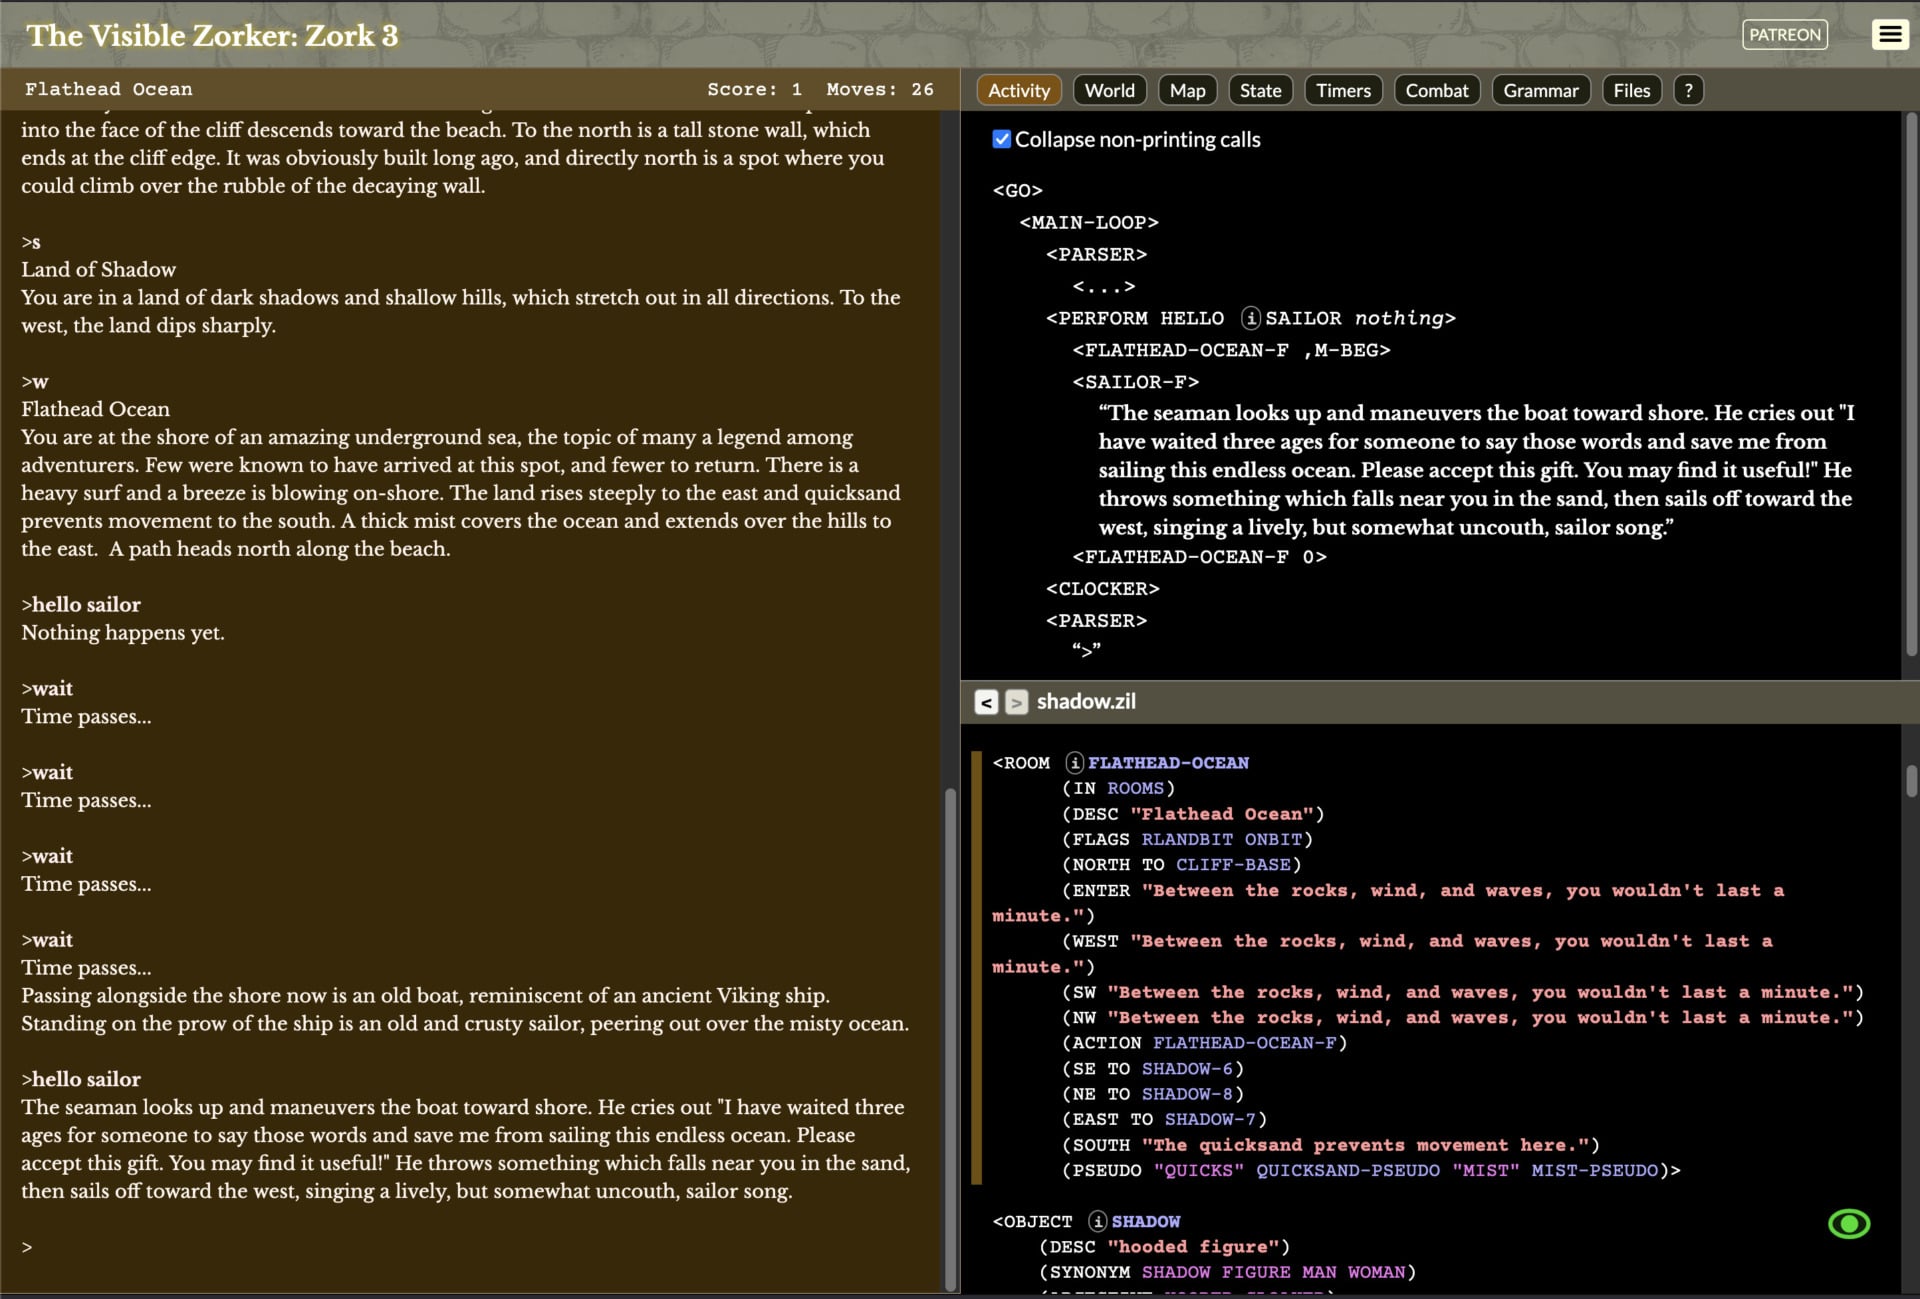Open the Combat tab
This screenshot has width=1920, height=1299.
coord(1437,91)
